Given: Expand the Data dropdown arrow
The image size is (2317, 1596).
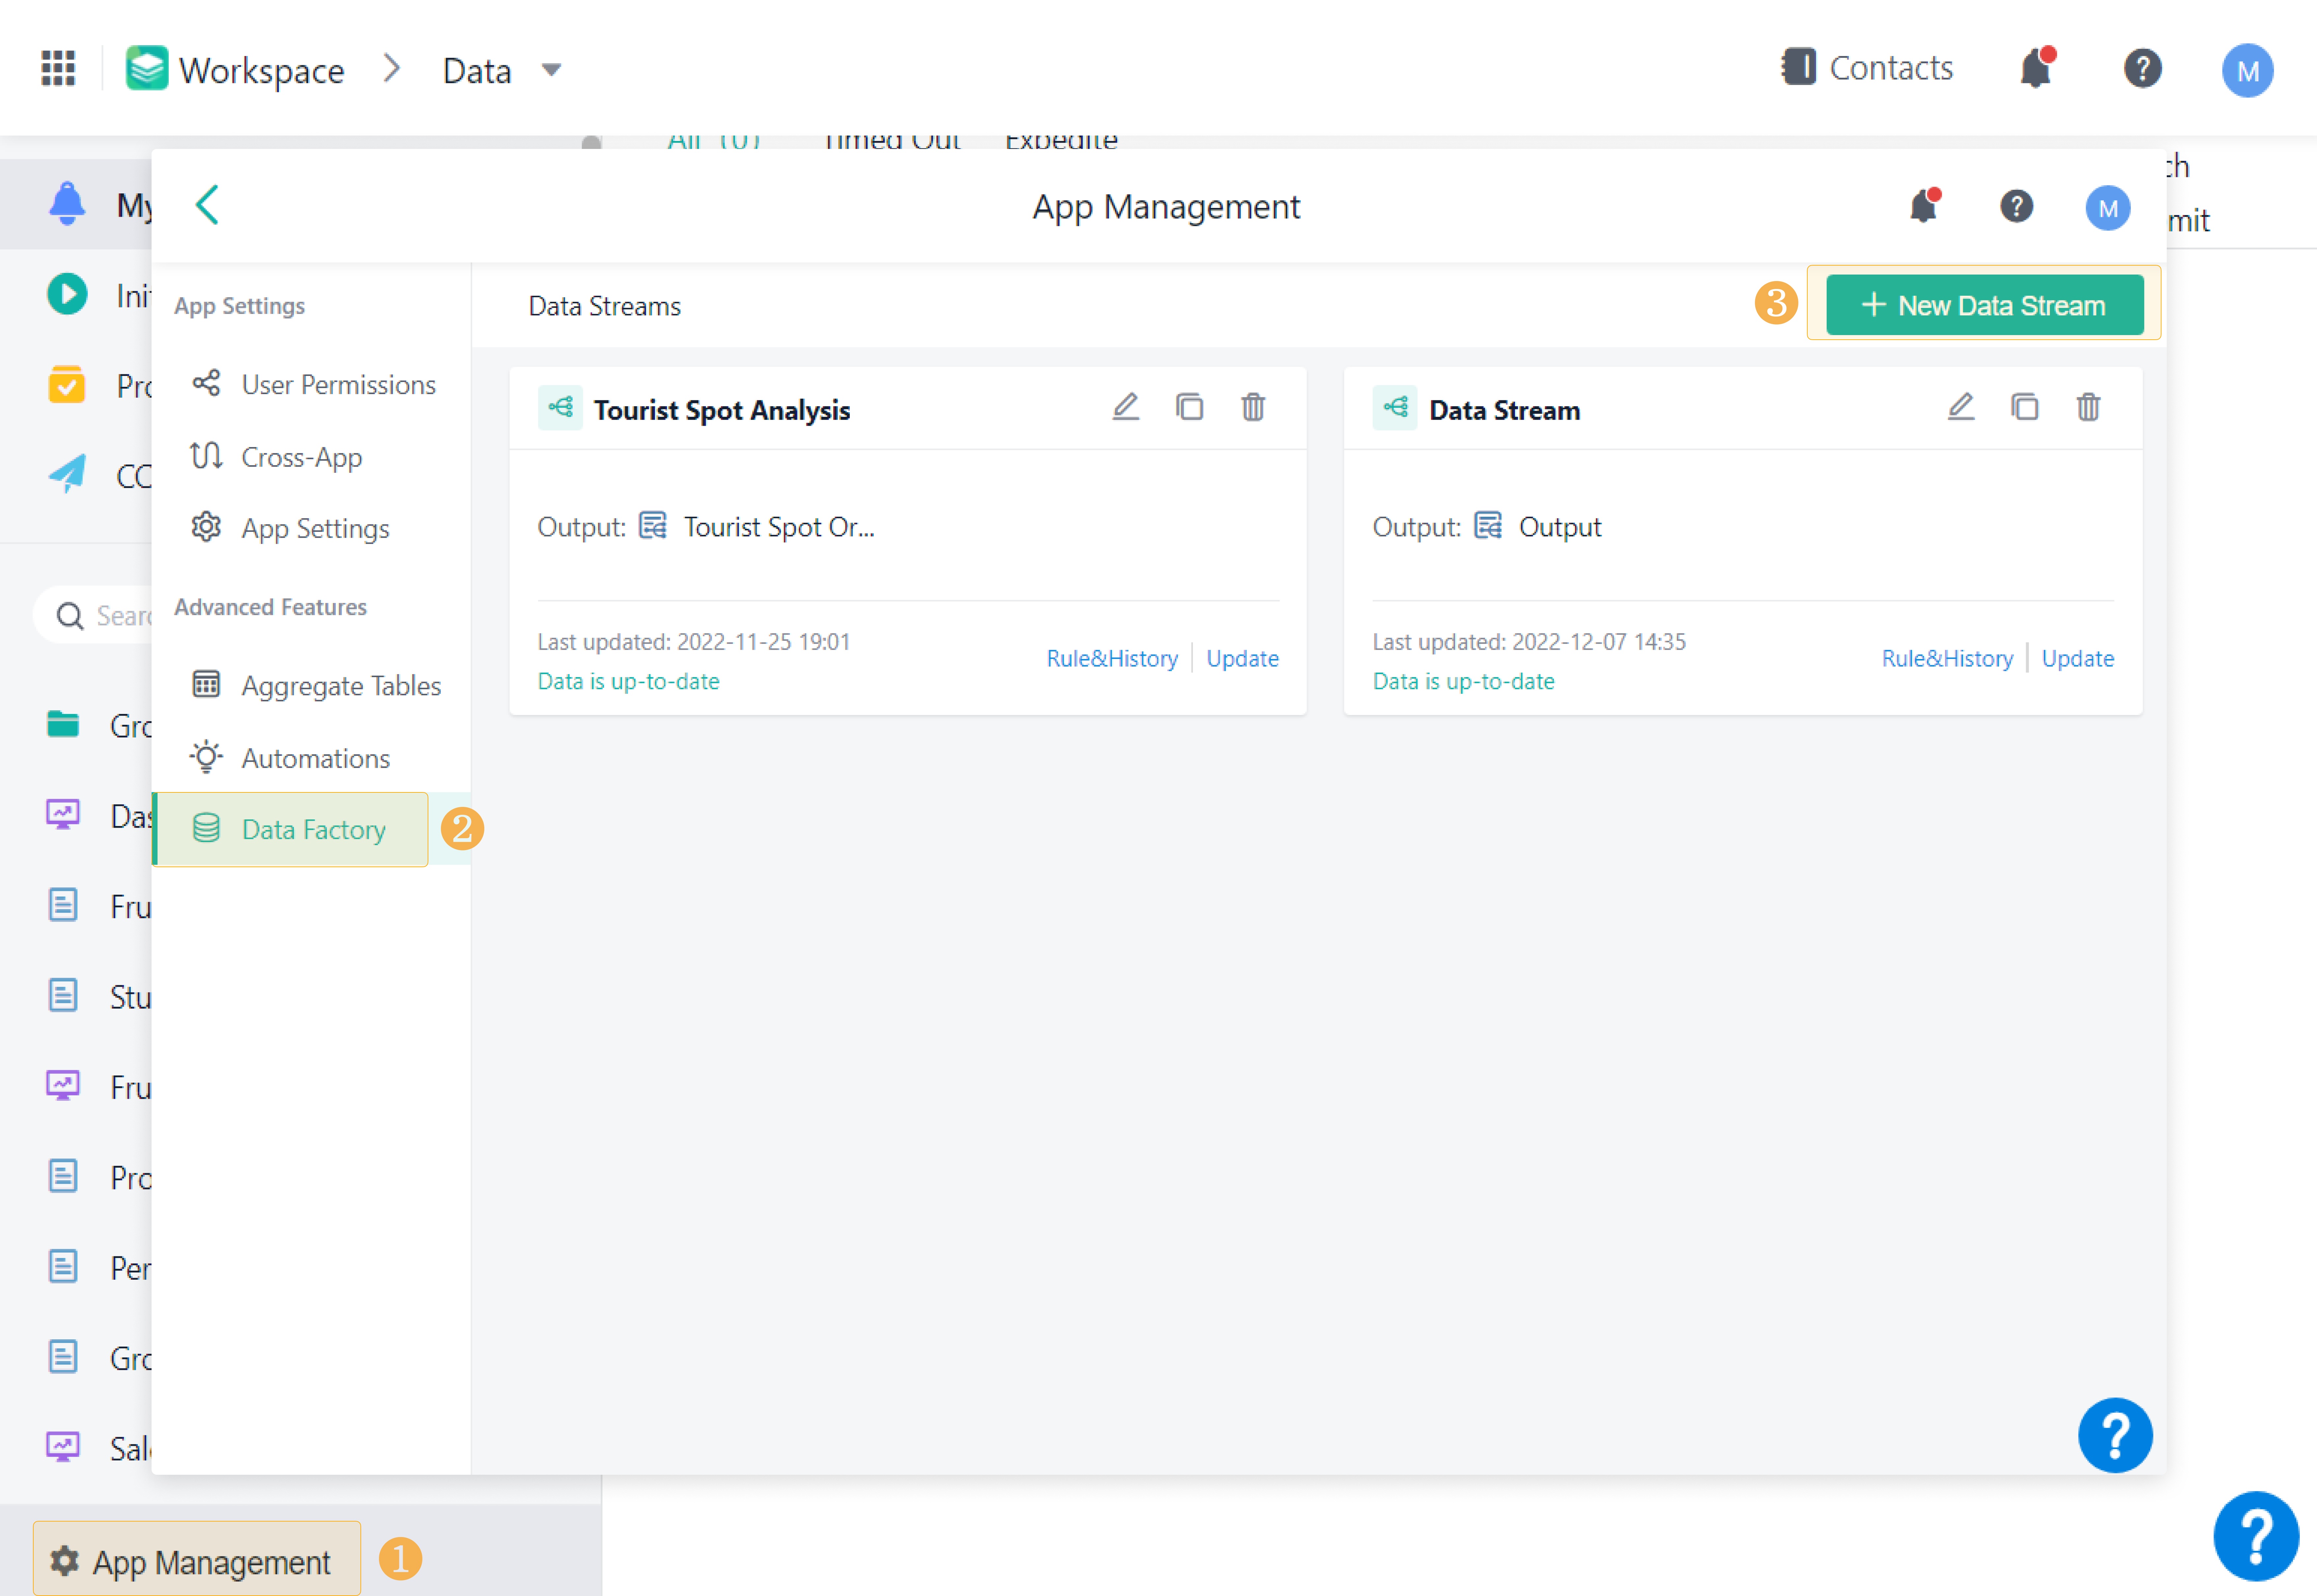Looking at the screenshot, I should click(551, 70).
